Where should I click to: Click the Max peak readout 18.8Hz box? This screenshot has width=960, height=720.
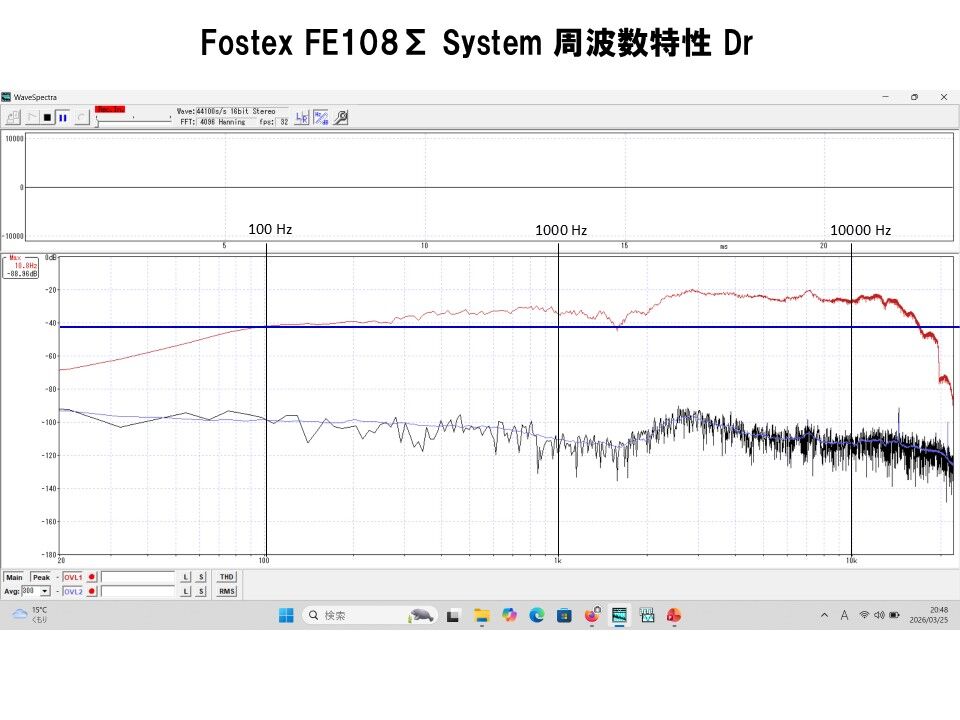click(x=21, y=266)
